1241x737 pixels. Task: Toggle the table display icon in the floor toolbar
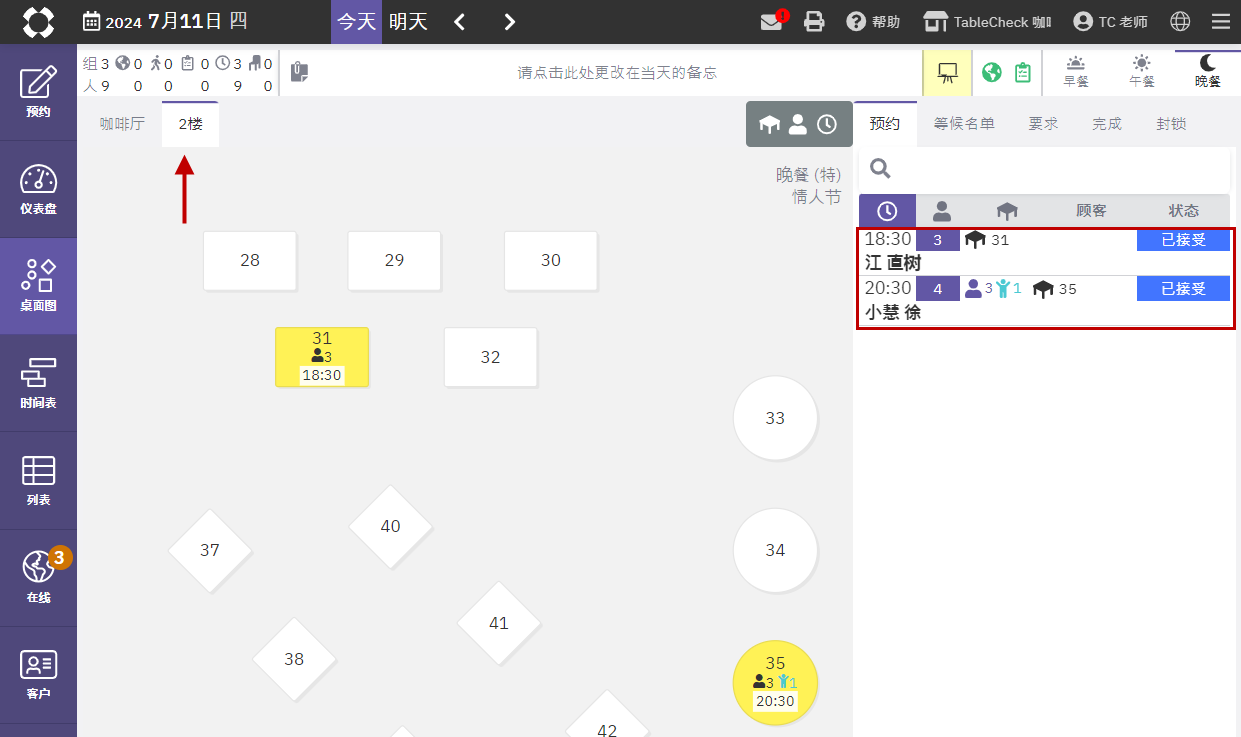pos(769,124)
